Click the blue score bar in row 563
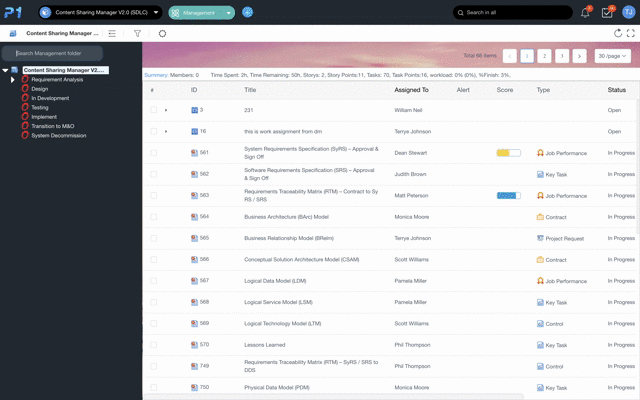 (x=509, y=196)
